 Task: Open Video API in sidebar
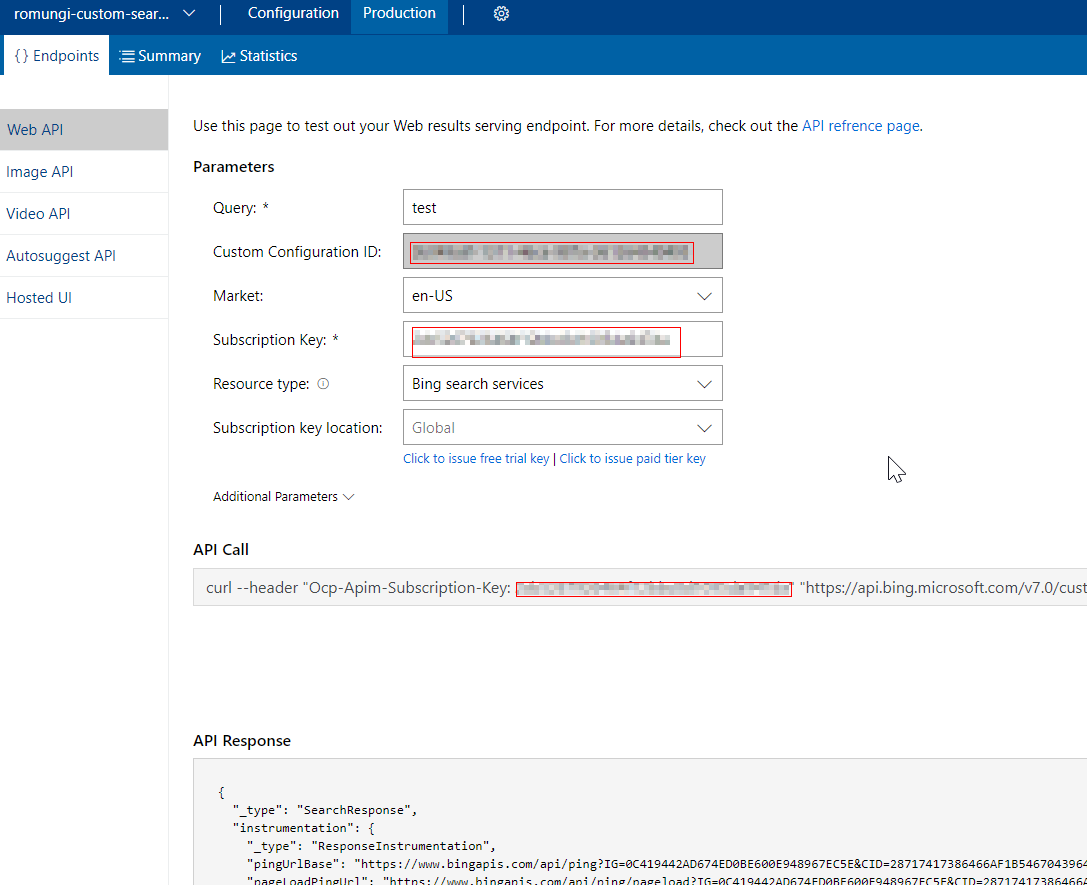coord(84,214)
